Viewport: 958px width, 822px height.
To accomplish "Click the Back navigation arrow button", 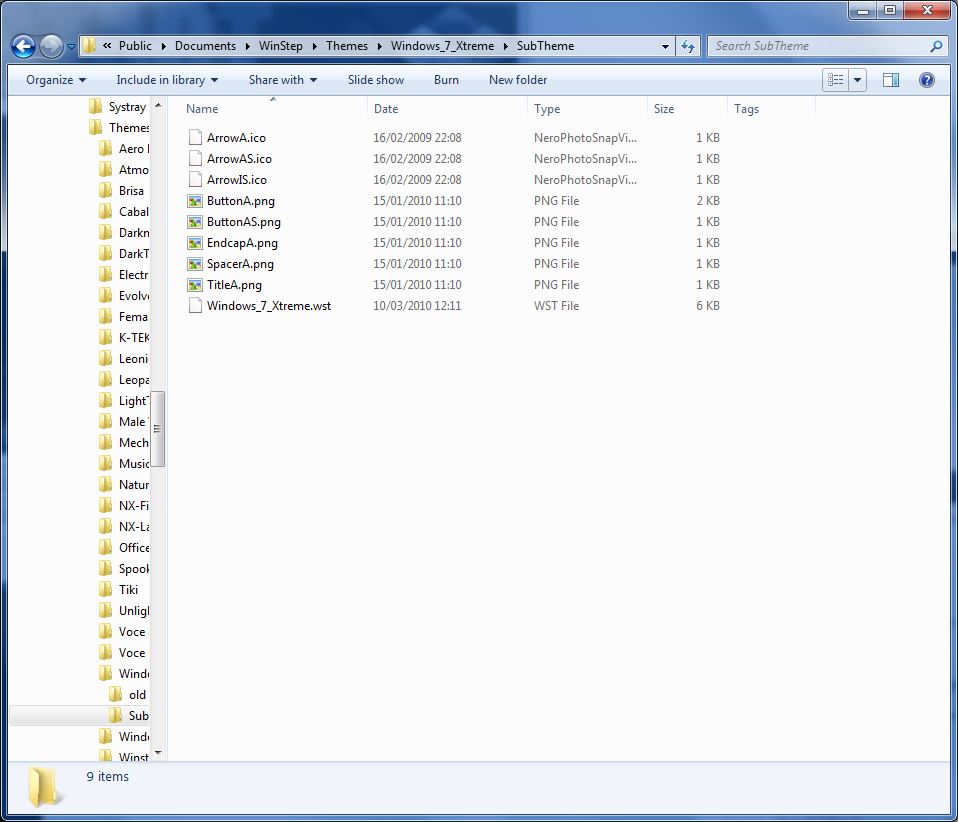I will pos(24,46).
